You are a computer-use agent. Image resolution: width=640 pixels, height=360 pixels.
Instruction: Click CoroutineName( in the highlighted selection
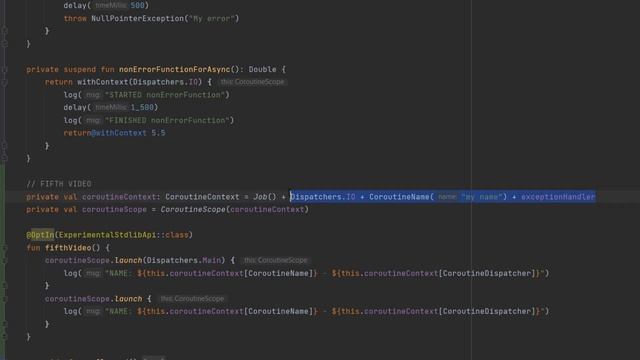coord(402,197)
